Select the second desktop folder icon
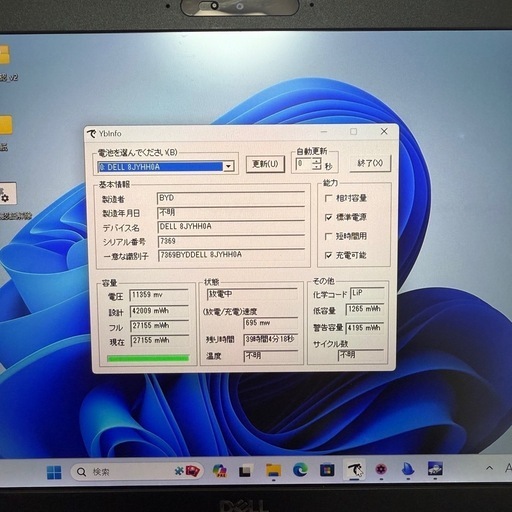 pyautogui.click(x=5, y=125)
